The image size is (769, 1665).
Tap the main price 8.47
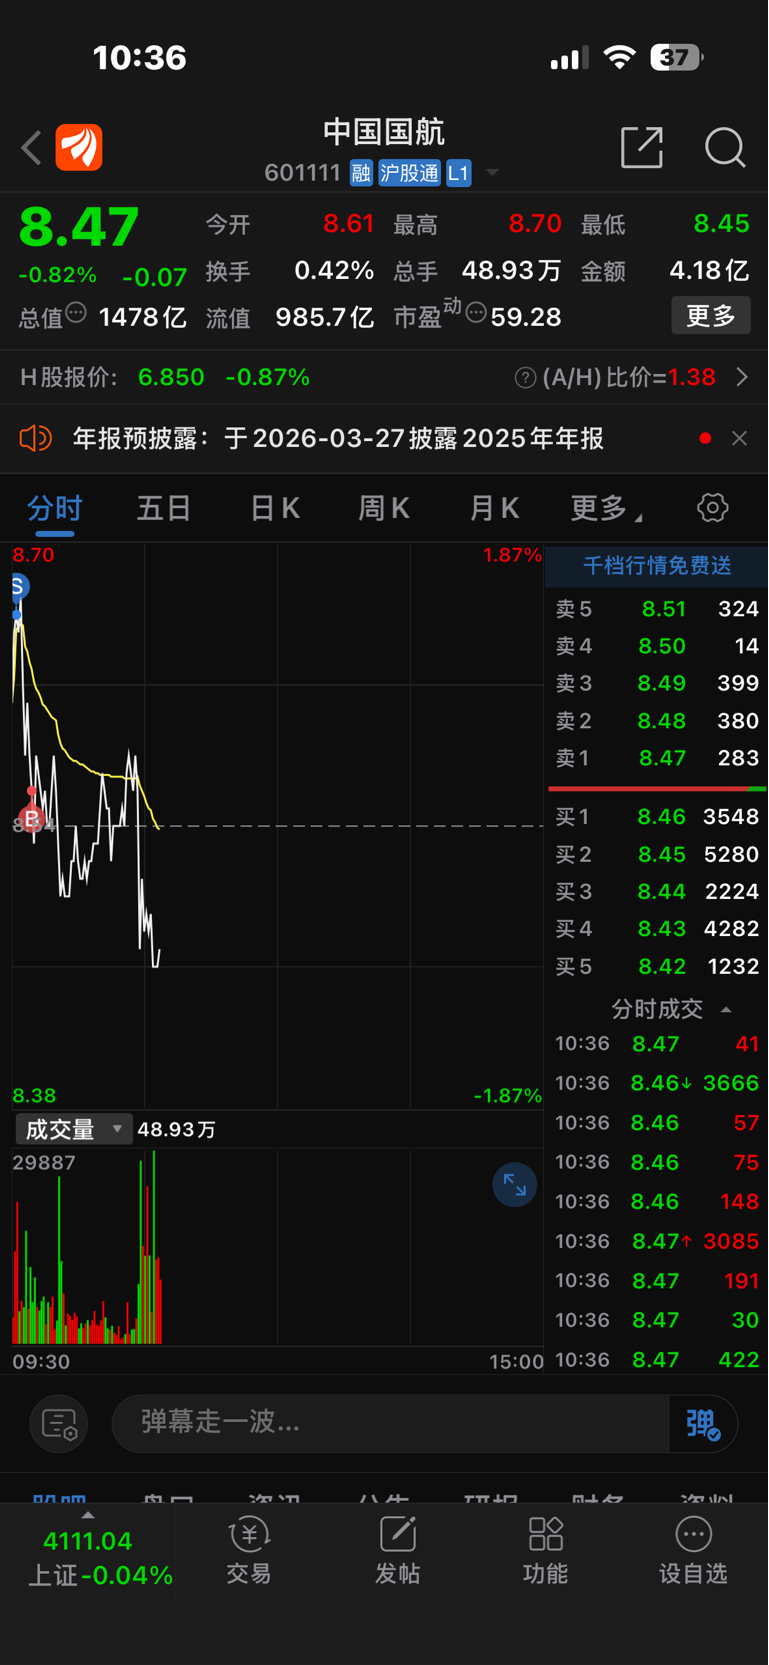[79, 226]
